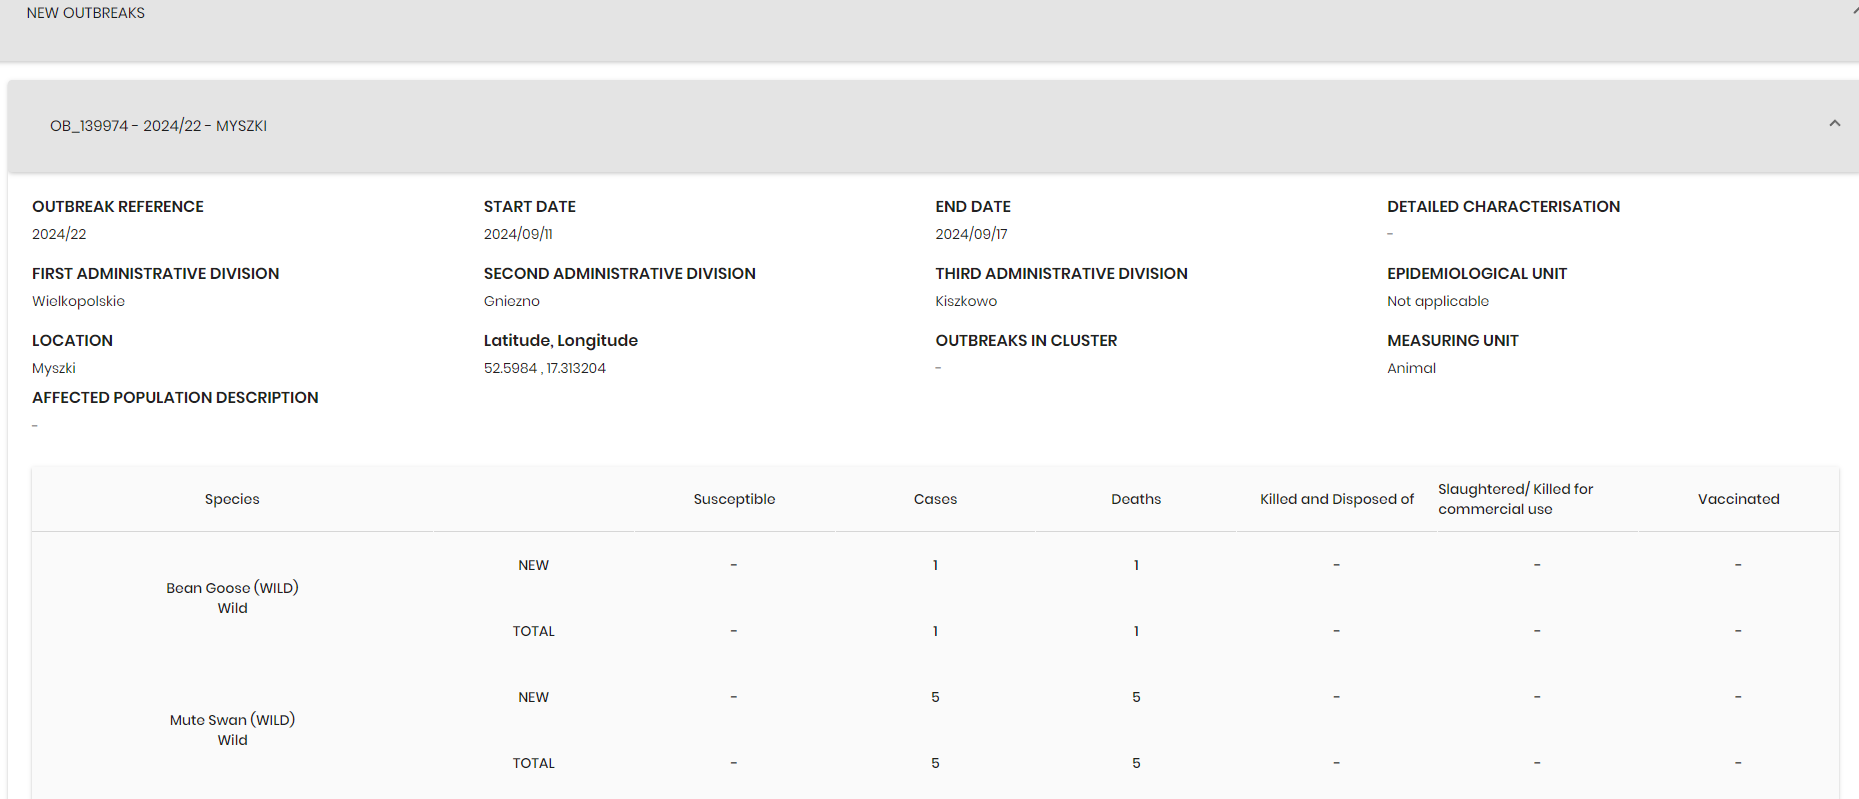Viewport: 1859px width, 799px height.
Task: Select the Bean Goose (WILD) species entry
Action: 232,588
